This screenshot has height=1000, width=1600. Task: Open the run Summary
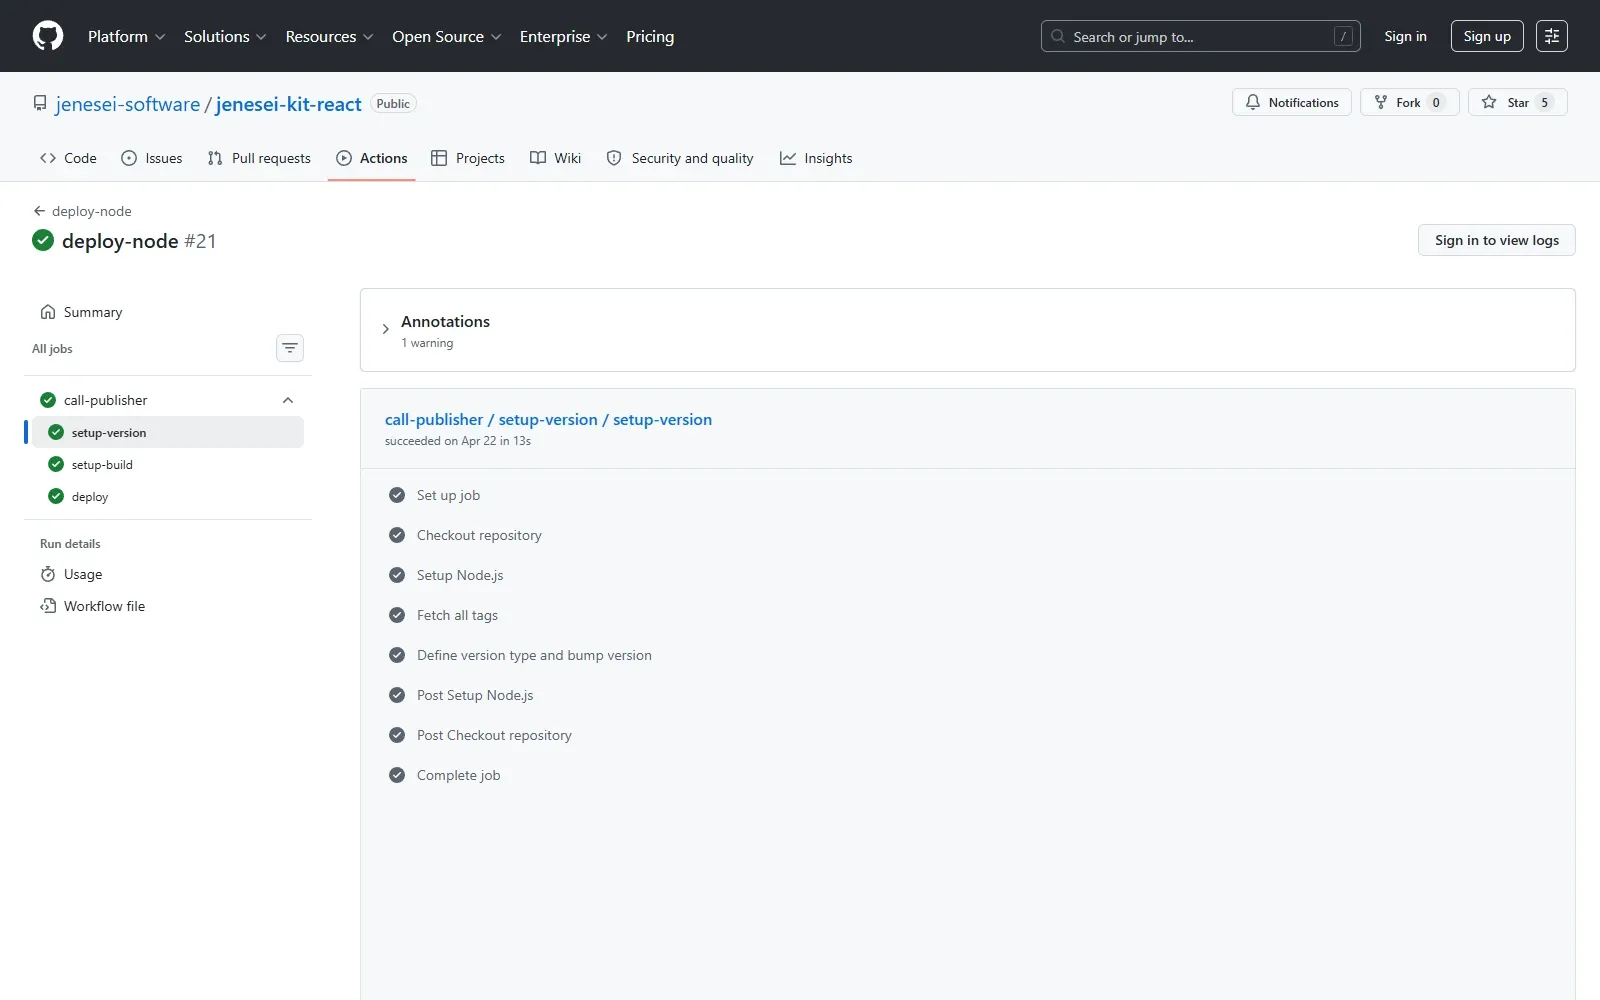coord(168,312)
